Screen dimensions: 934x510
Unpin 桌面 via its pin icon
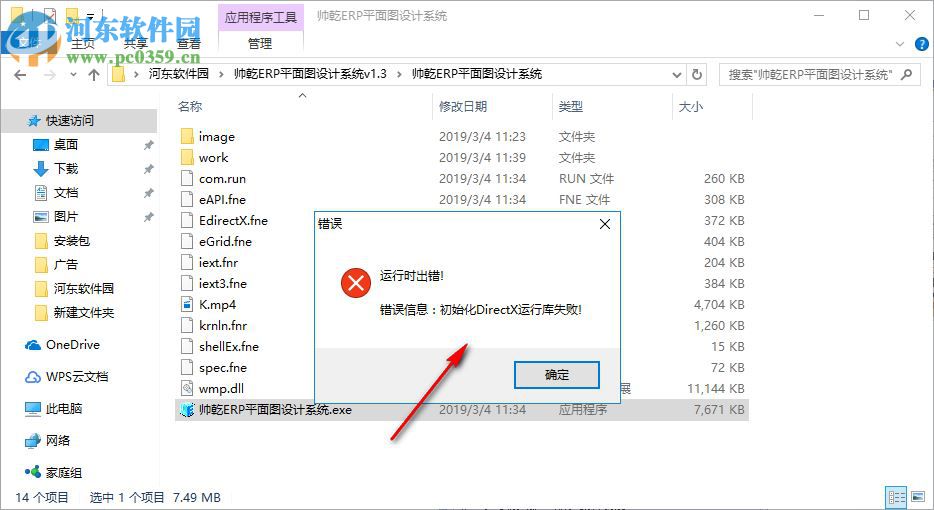[148, 145]
